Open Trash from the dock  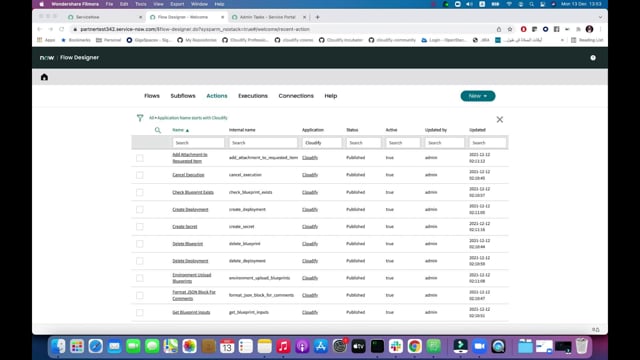tap(582, 346)
